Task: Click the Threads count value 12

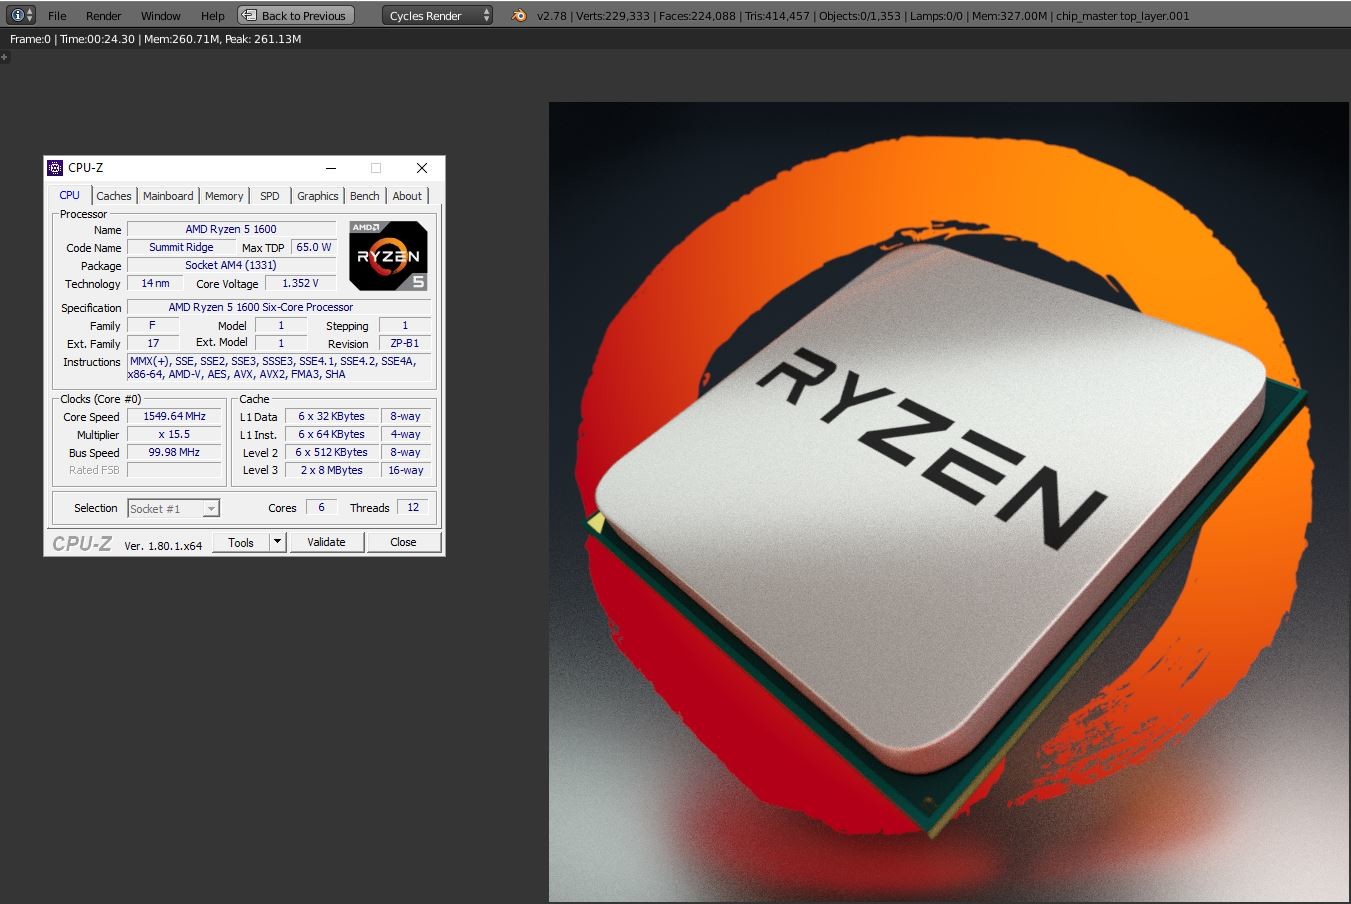Action: pyautogui.click(x=413, y=507)
